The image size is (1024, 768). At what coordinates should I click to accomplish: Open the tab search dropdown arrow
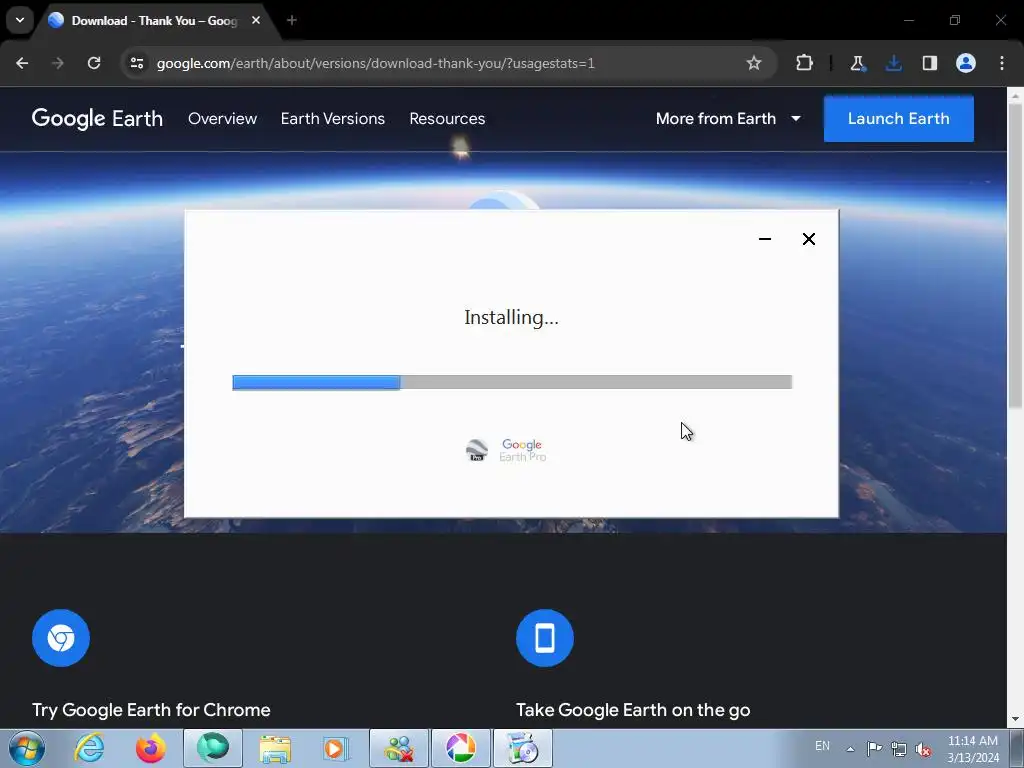point(20,20)
